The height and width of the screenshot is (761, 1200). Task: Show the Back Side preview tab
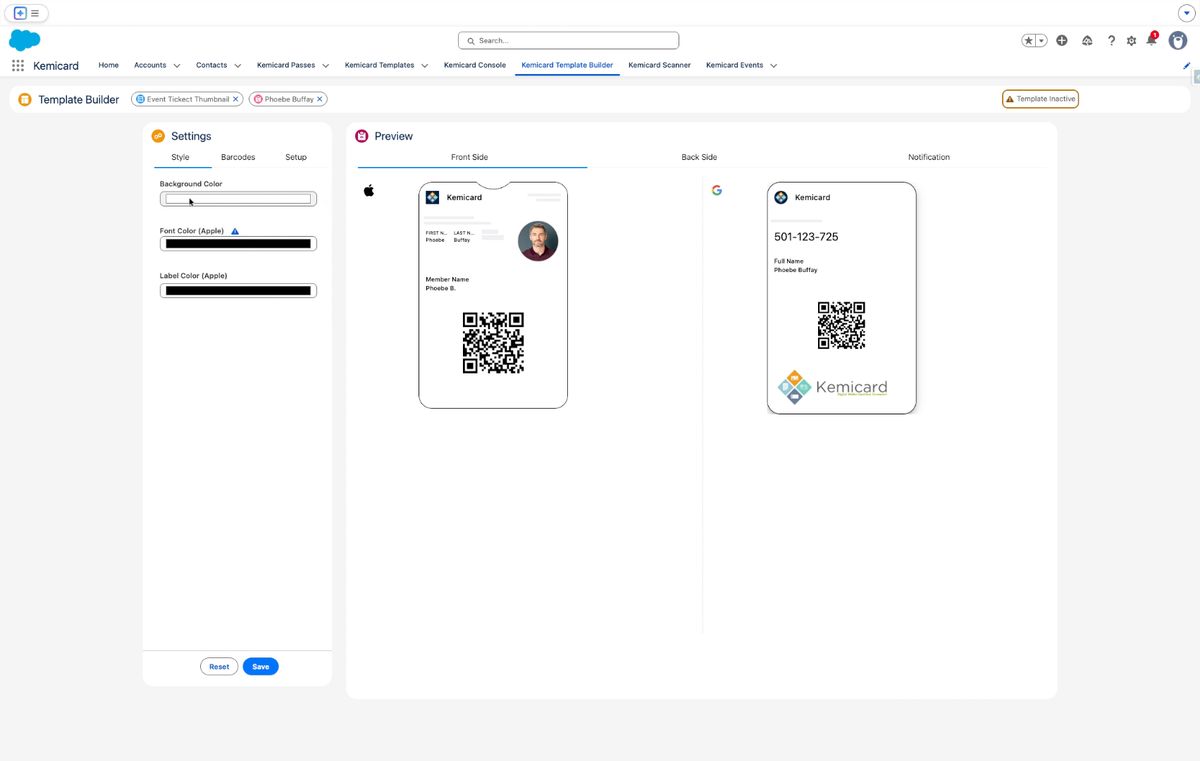[699, 157]
